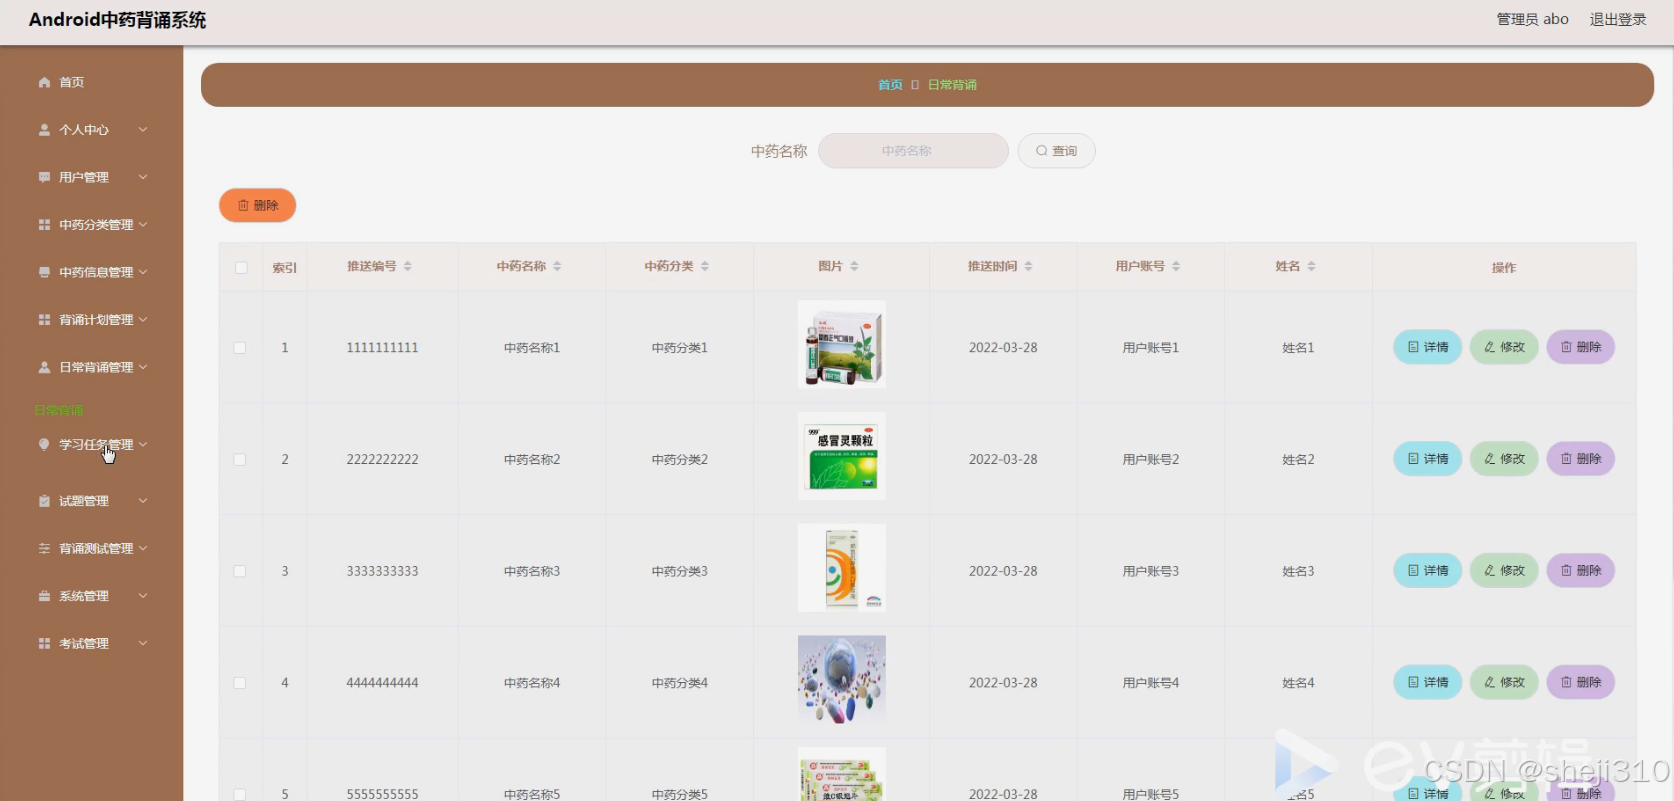Screen dimensions: 1674x801
Task: Click 日常背诵 breadcrumb link
Action: (x=952, y=85)
